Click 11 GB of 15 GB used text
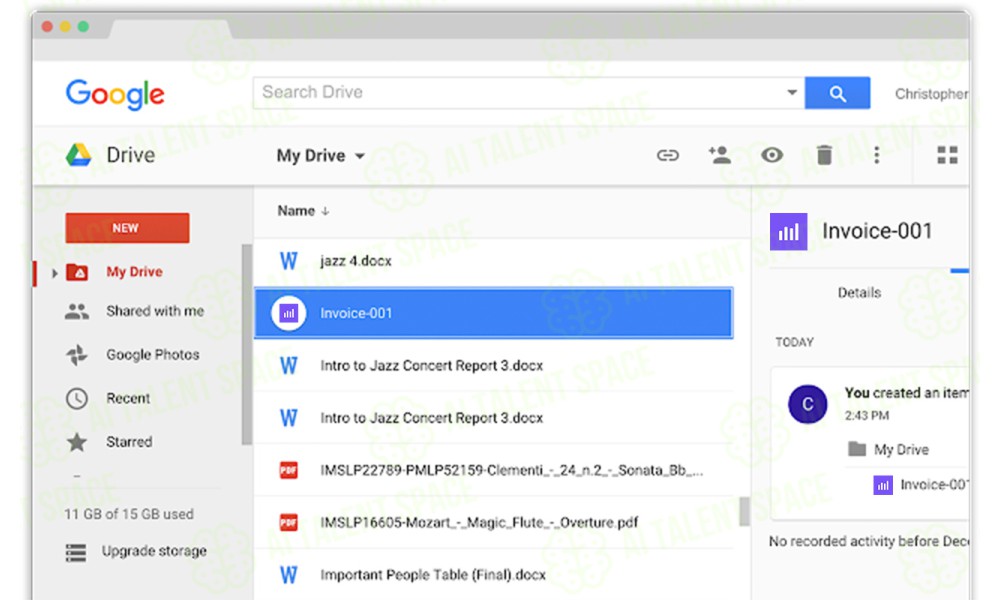The height and width of the screenshot is (600, 1000). pos(129,514)
